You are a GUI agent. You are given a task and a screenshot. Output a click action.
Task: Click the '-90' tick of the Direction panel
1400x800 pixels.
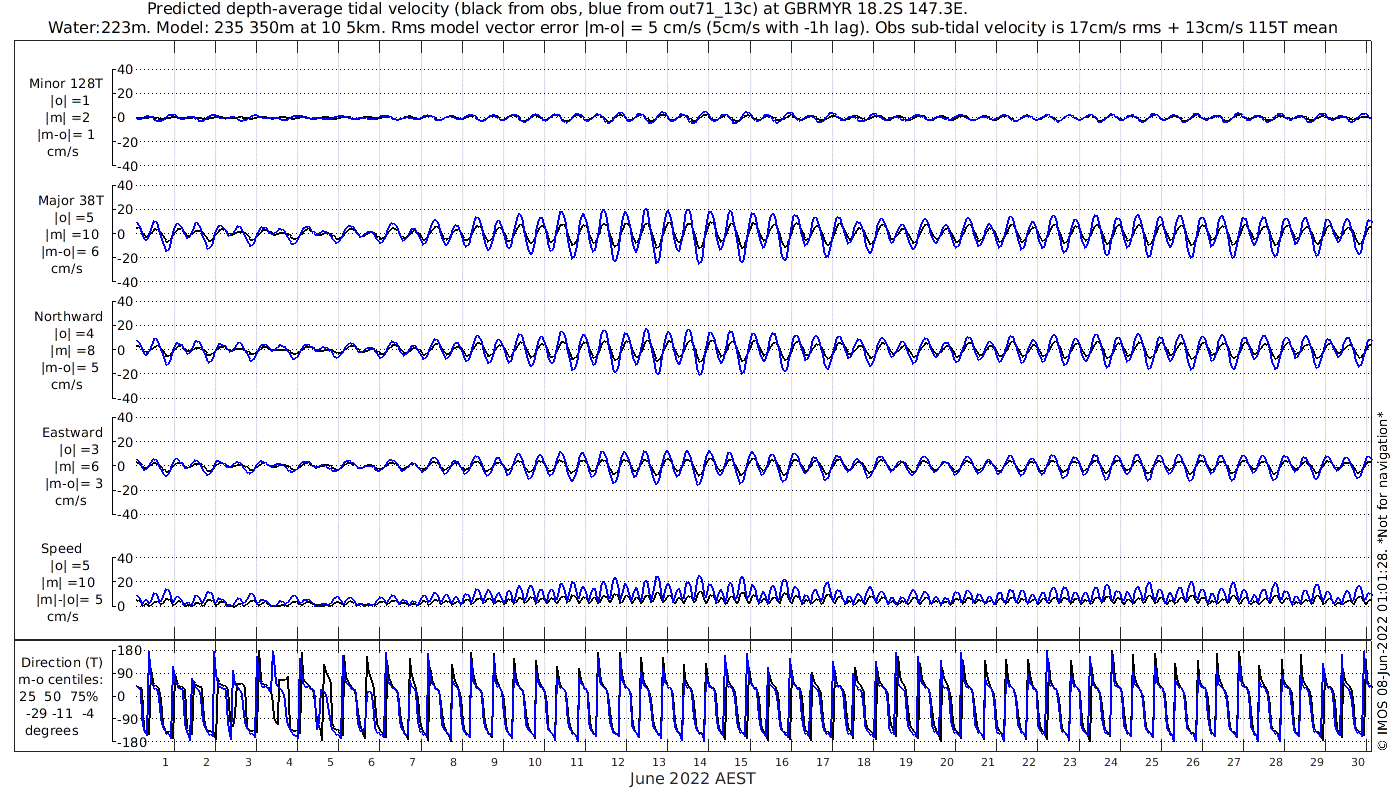(127, 719)
